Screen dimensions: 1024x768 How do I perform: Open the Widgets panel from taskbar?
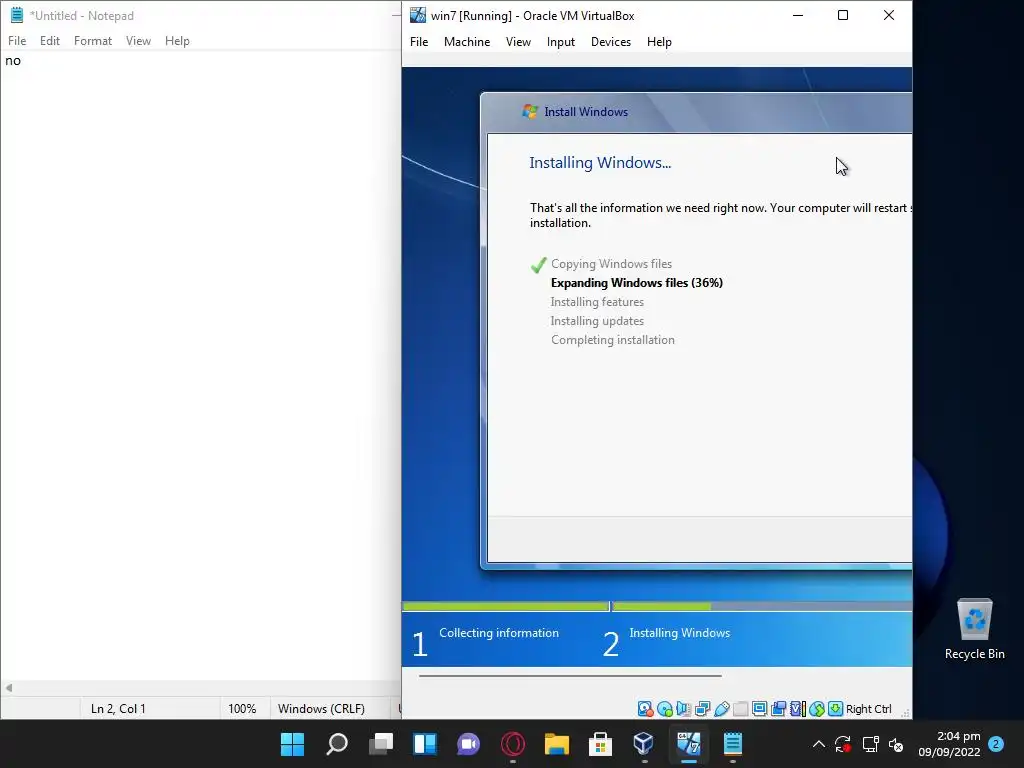click(x=425, y=744)
